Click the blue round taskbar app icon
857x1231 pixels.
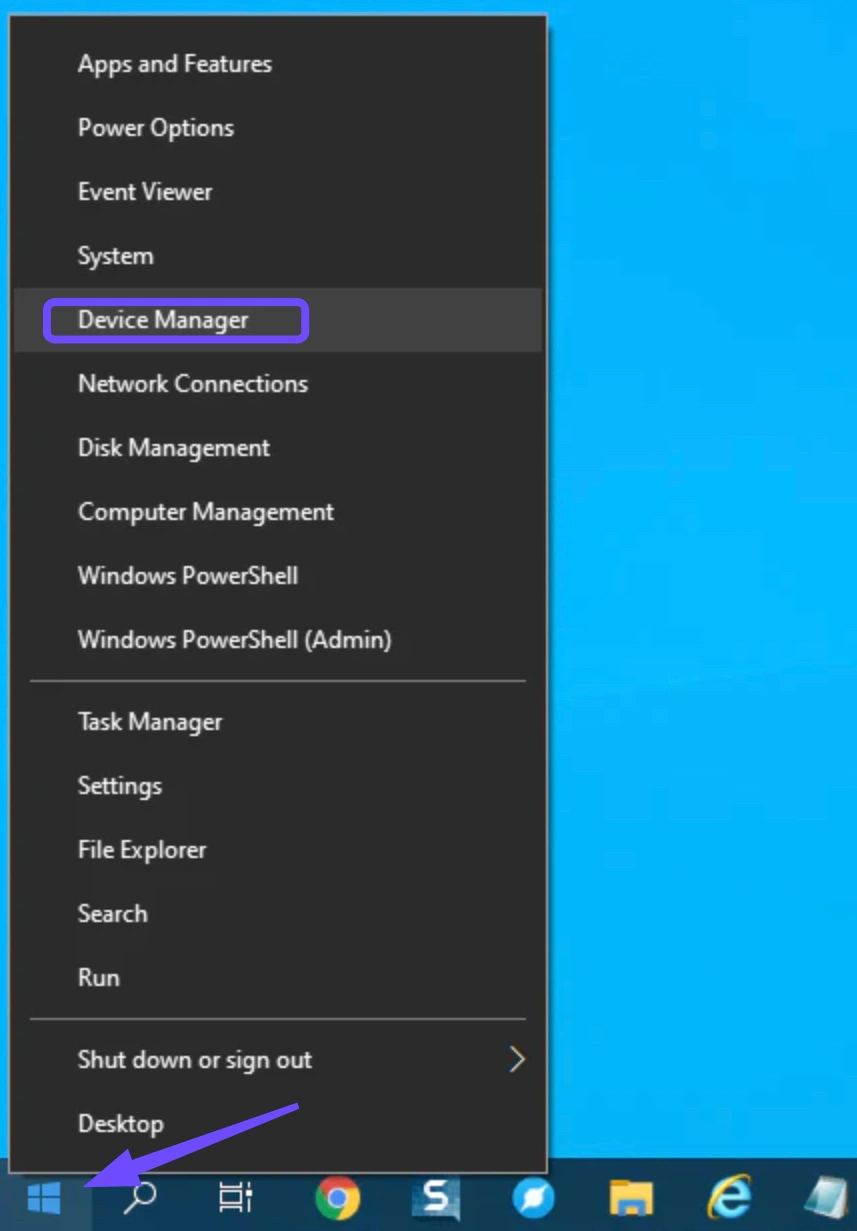533,1197
